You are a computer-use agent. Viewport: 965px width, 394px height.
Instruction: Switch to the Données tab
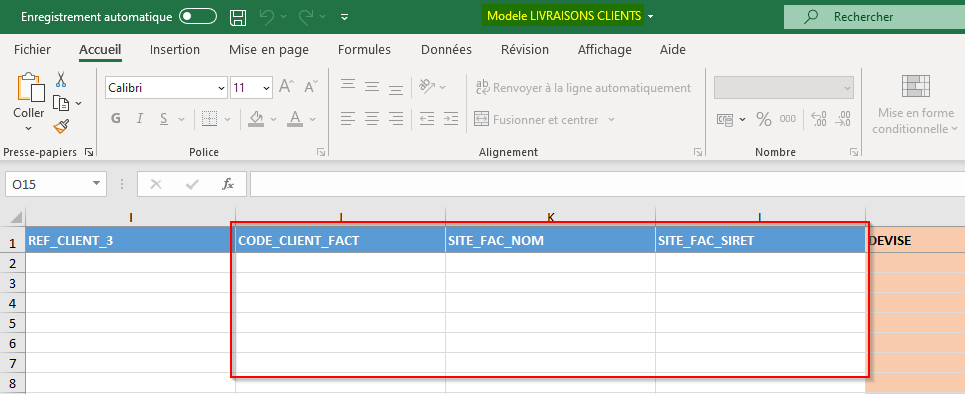click(446, 50)
